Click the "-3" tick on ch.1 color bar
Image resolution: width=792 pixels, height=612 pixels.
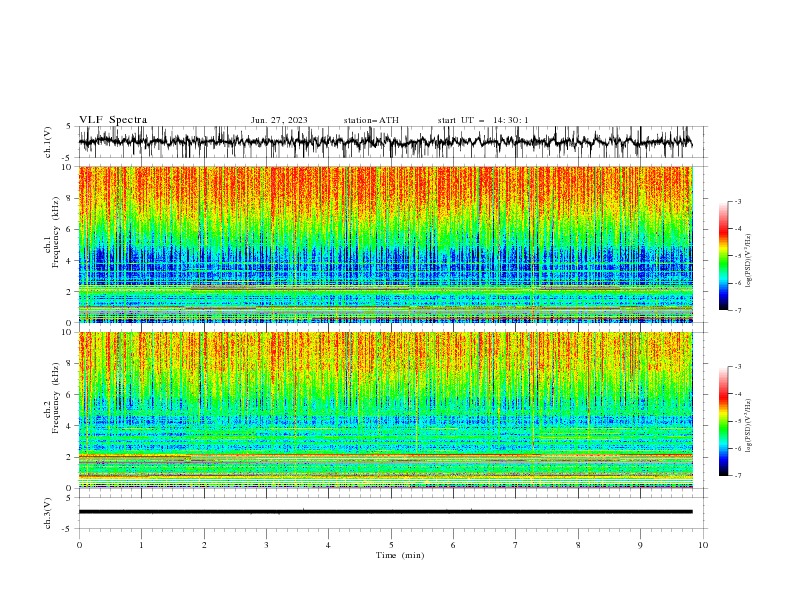point(737,201)
